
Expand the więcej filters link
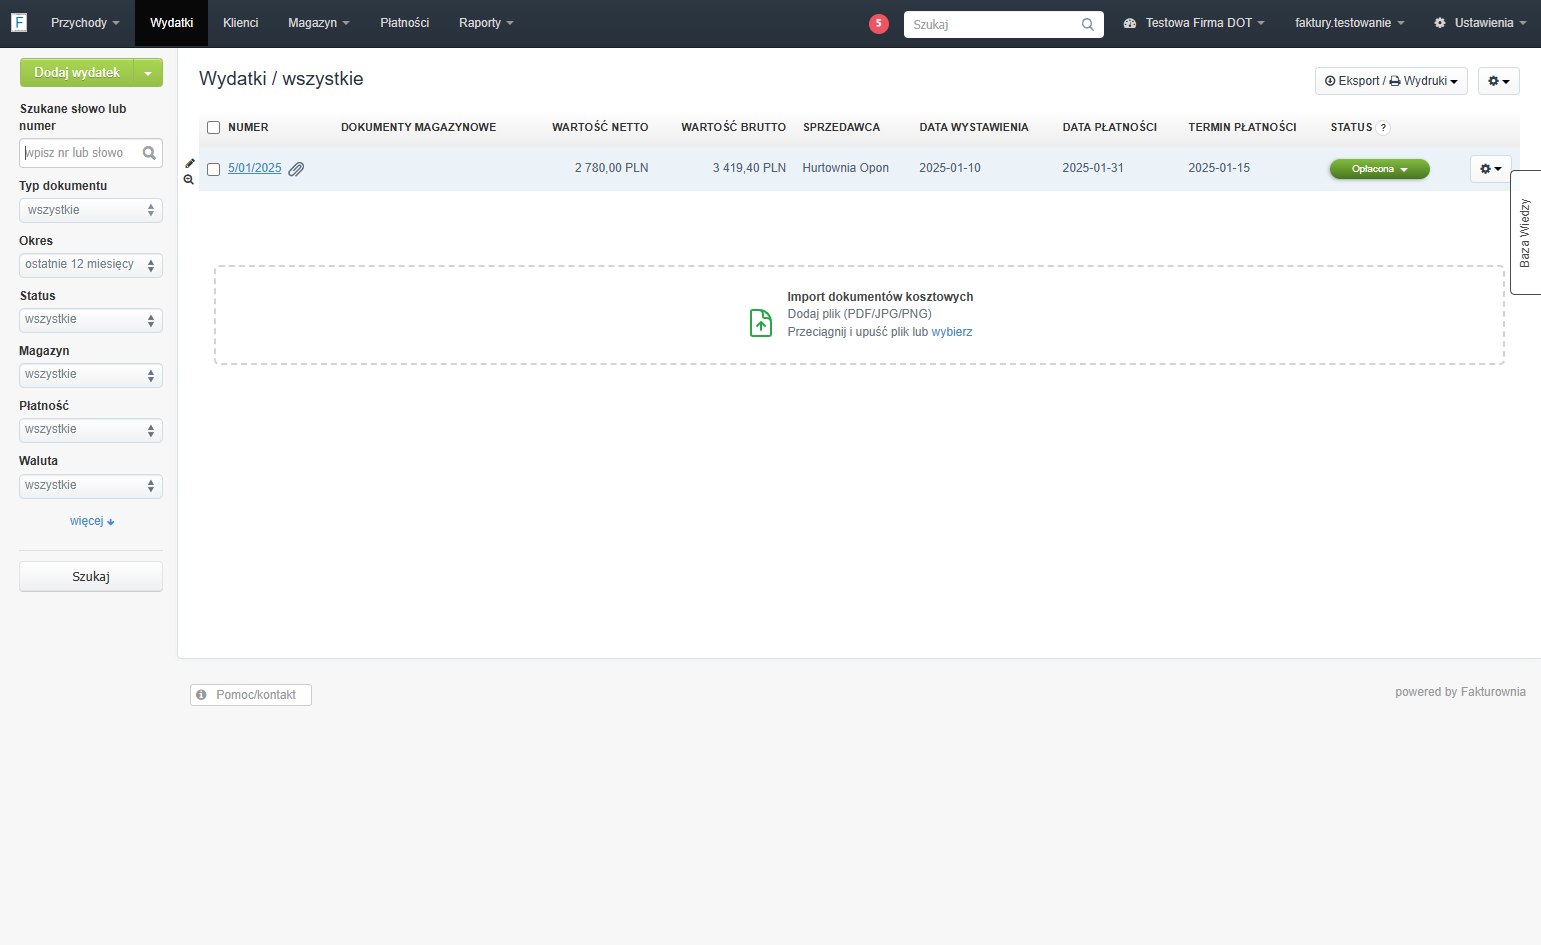tap(92, 521)
